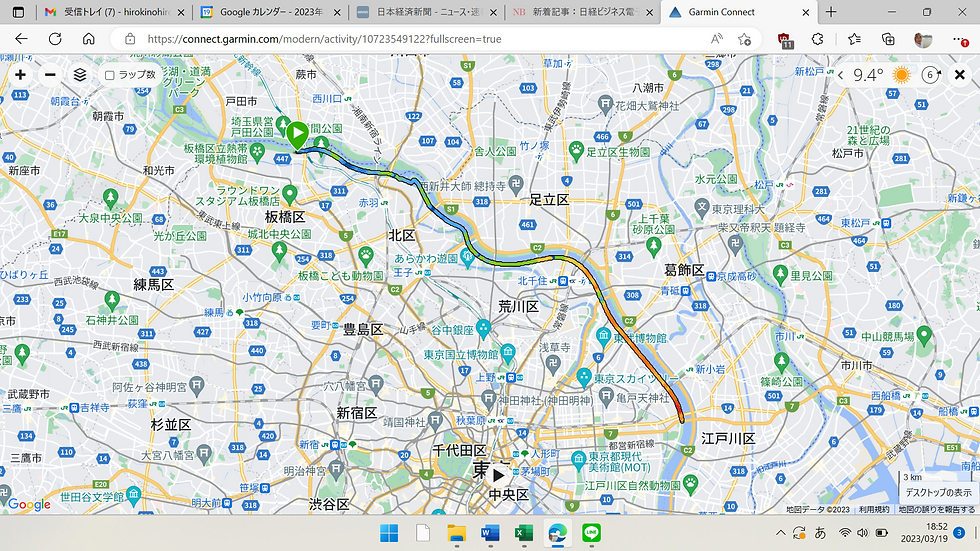Image resolution: width=980 pixels, height=551 pixels.
Task: Open the 利用規約 link
Action: [874, 509]
